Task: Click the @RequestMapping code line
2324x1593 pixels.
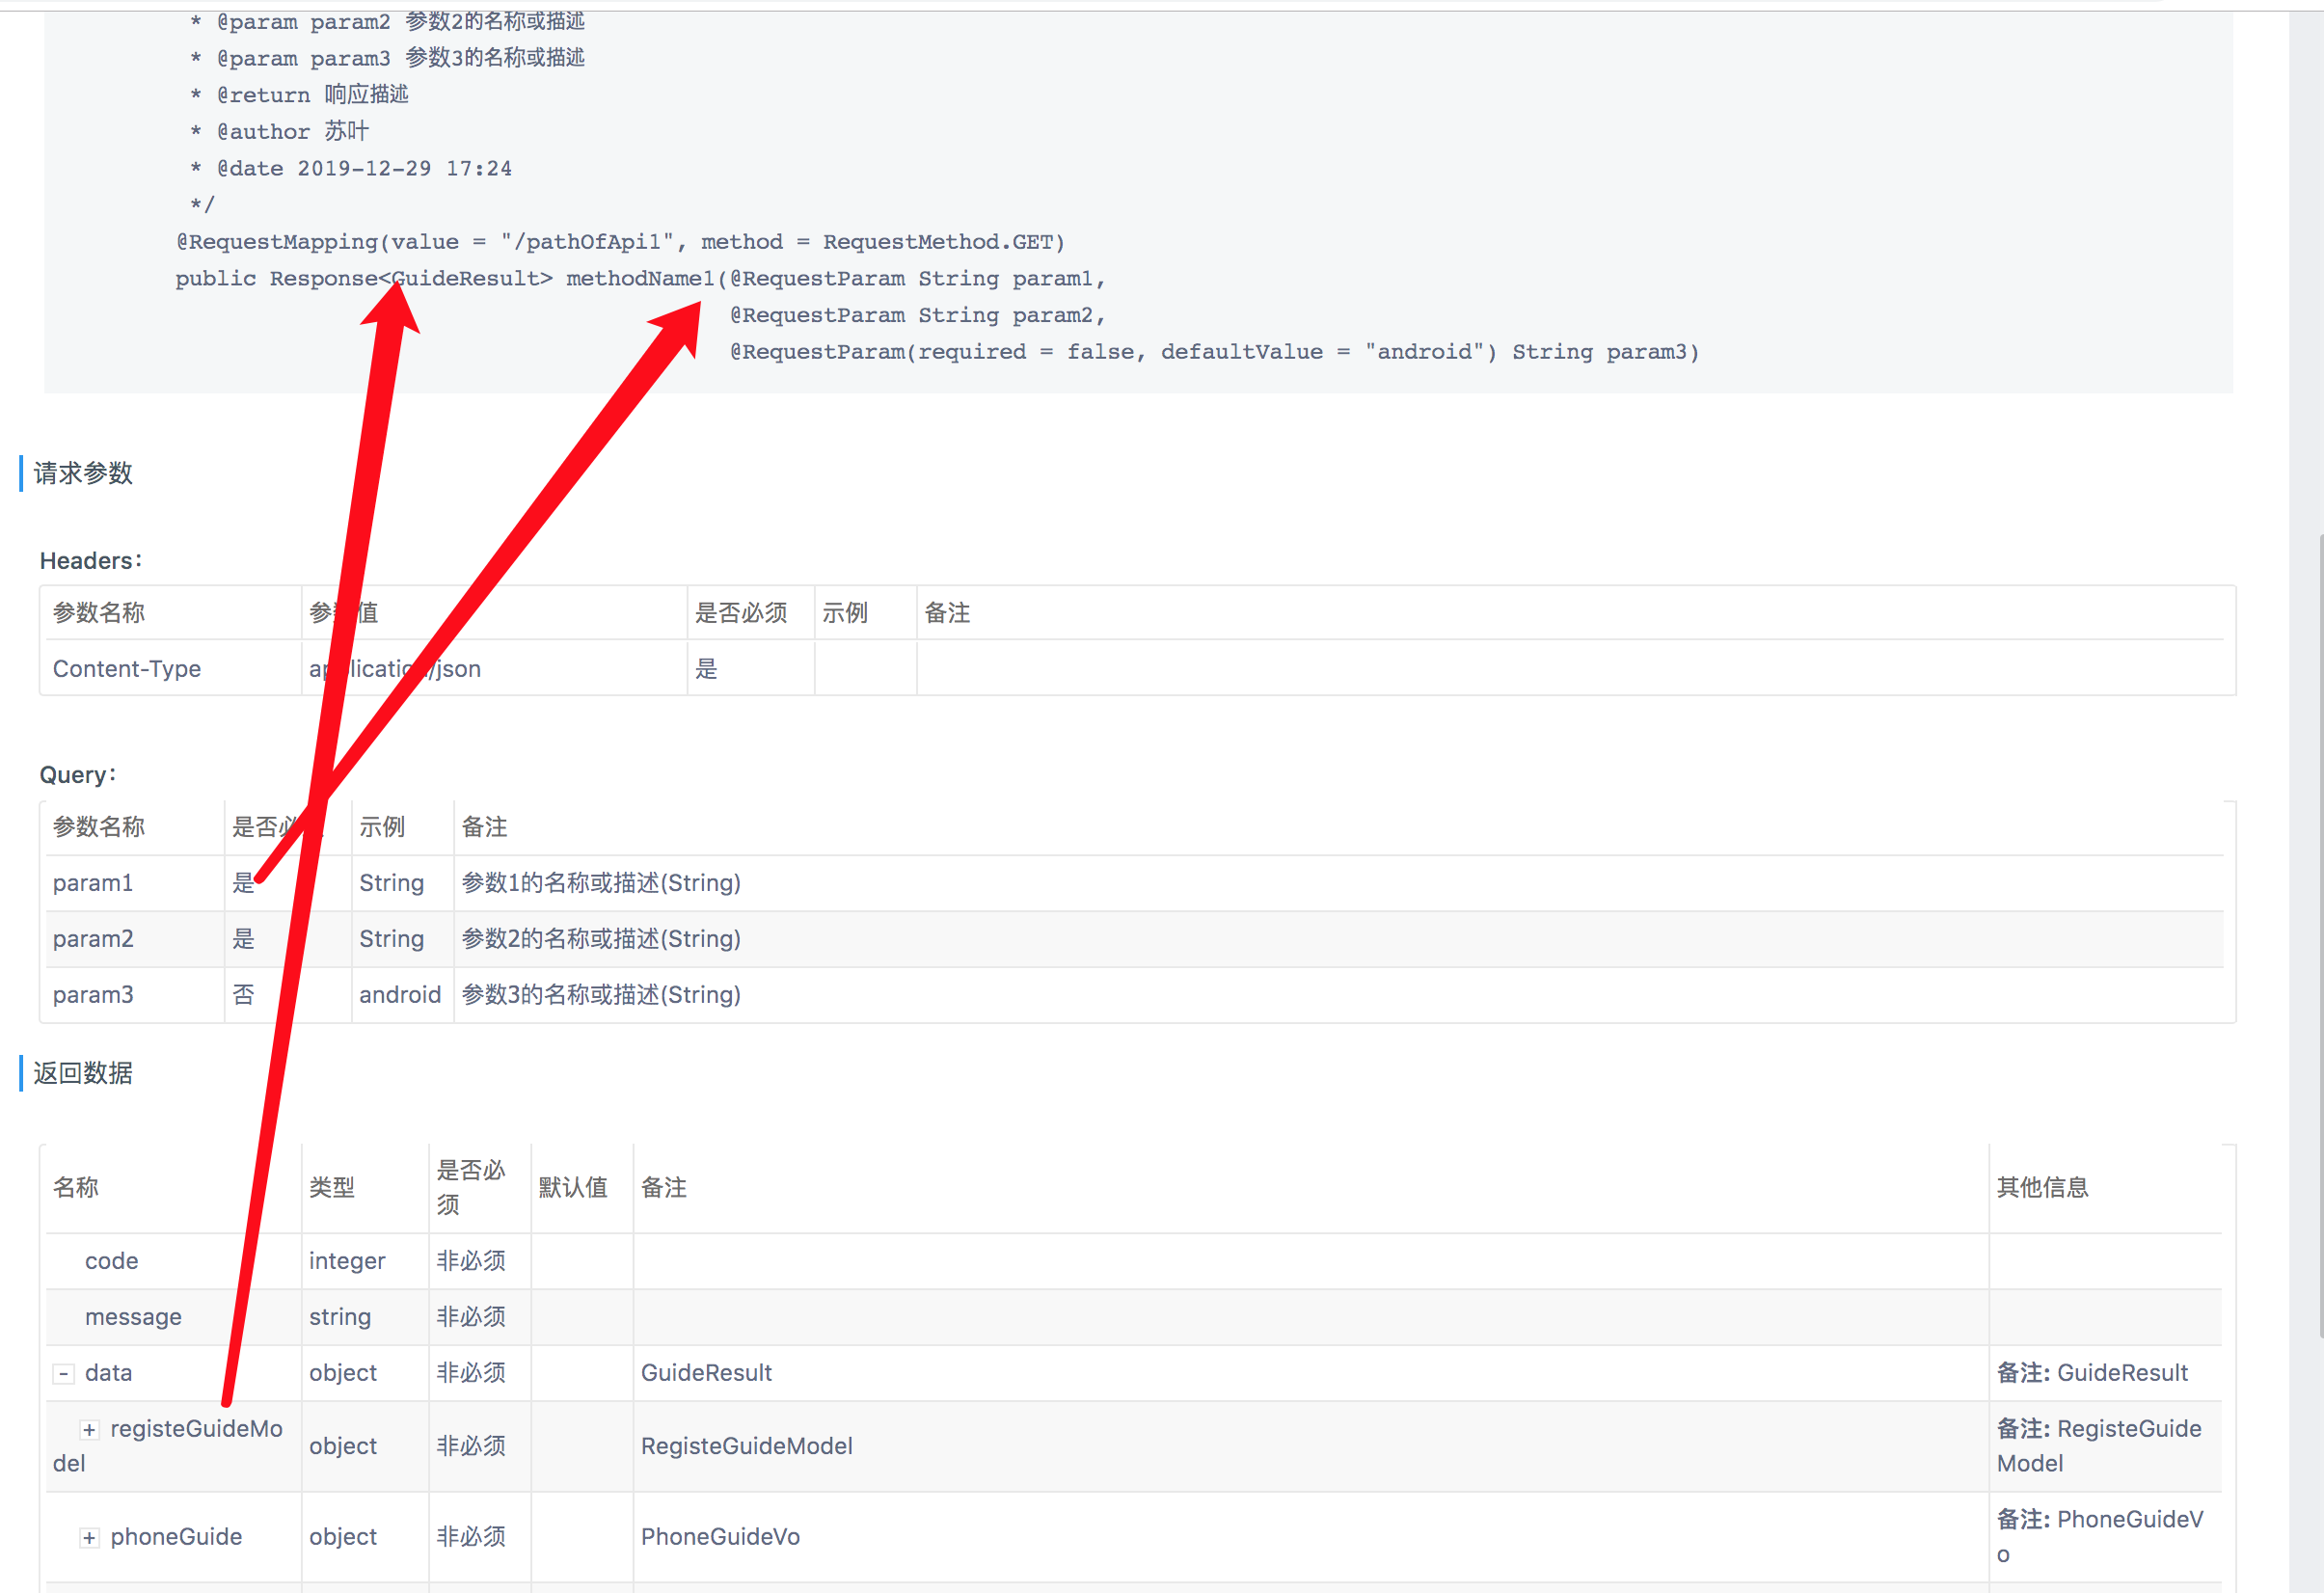Action: click(621, 242)
